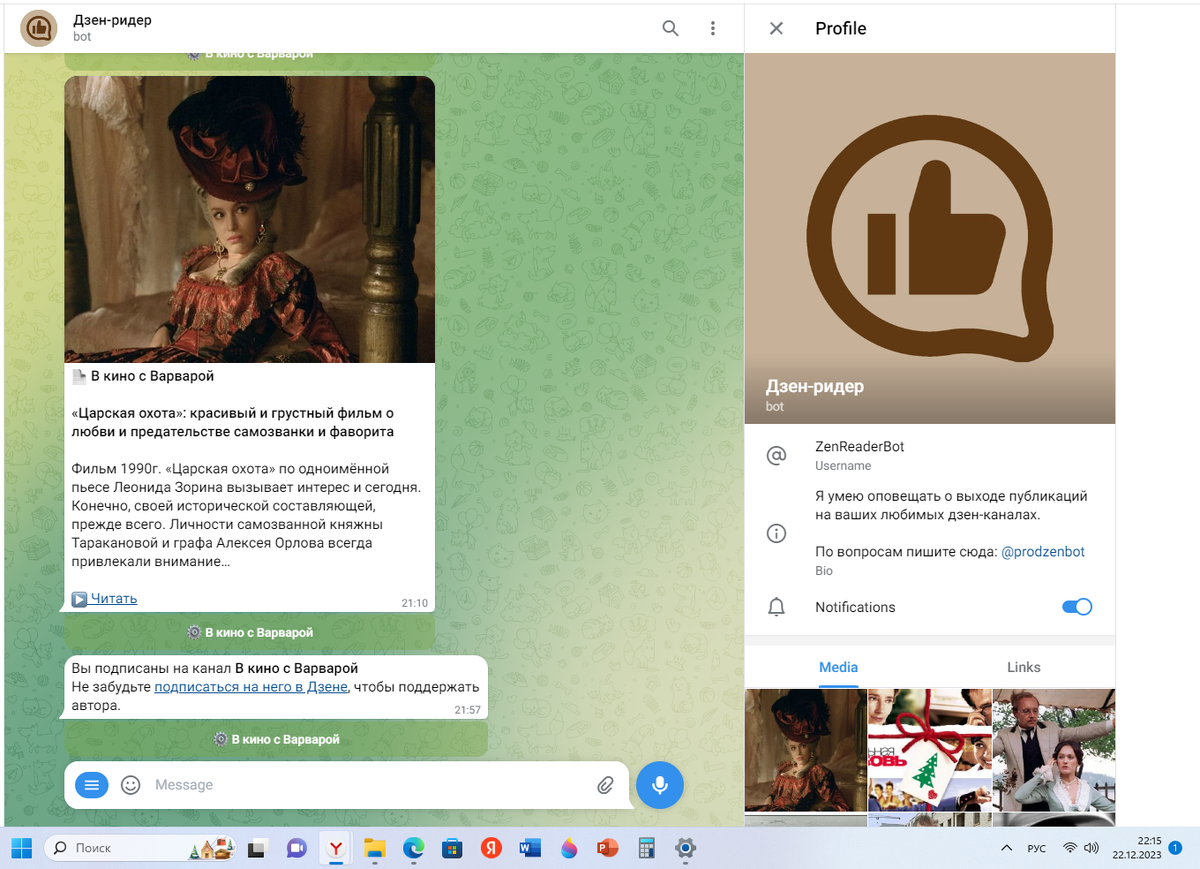Open Task View on the taskbar
Image resolution: width=1200 pixels, height=869 pixels.
pos(258,848)
